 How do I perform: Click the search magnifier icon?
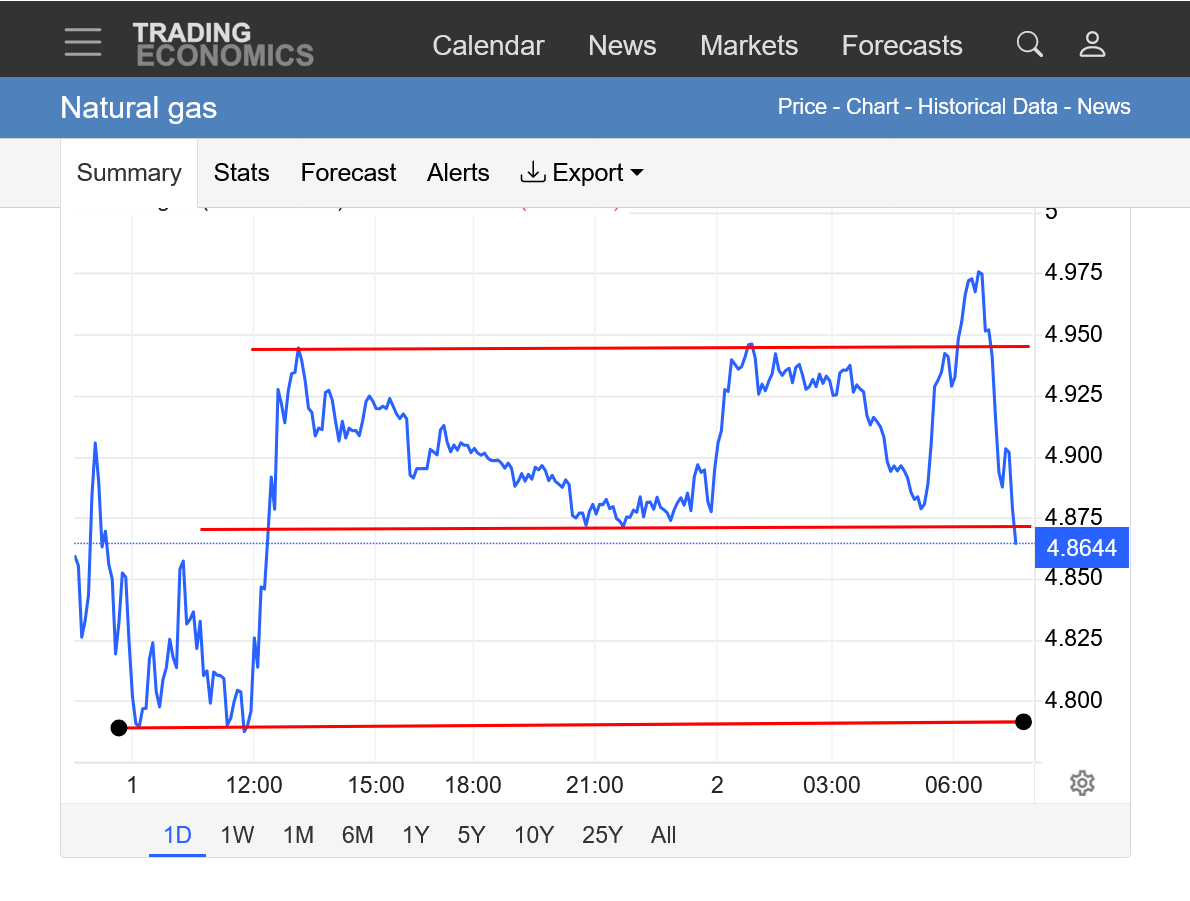(1029, 44)
